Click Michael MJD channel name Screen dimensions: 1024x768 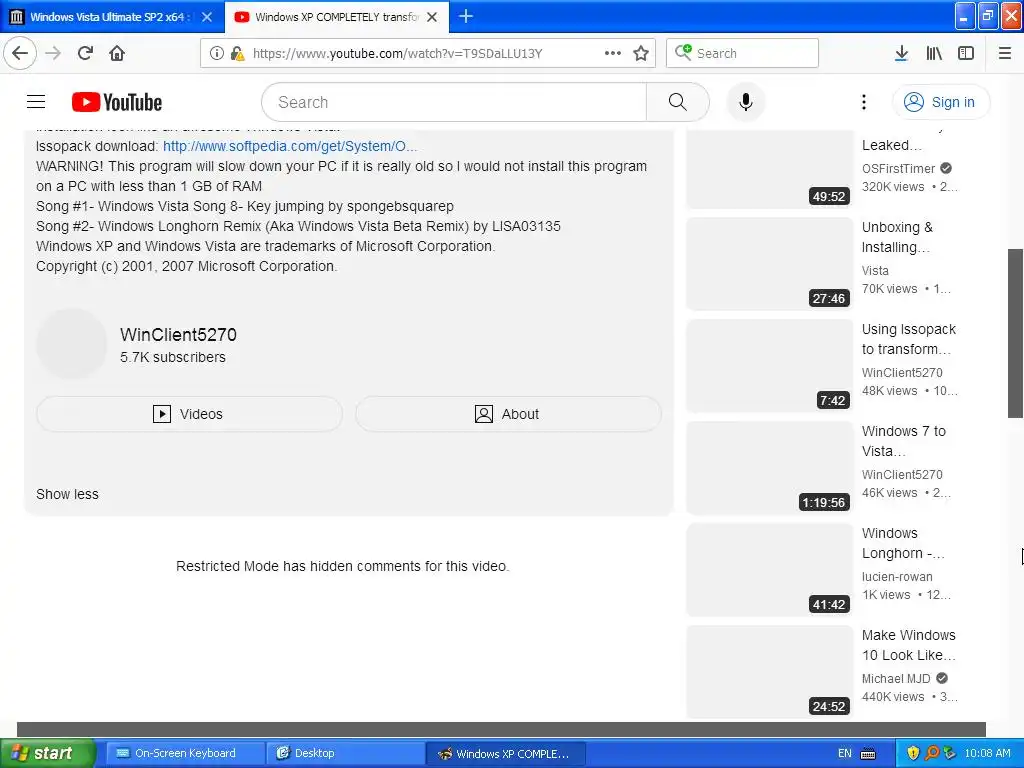pyautogui.click(x=896, y=679)
